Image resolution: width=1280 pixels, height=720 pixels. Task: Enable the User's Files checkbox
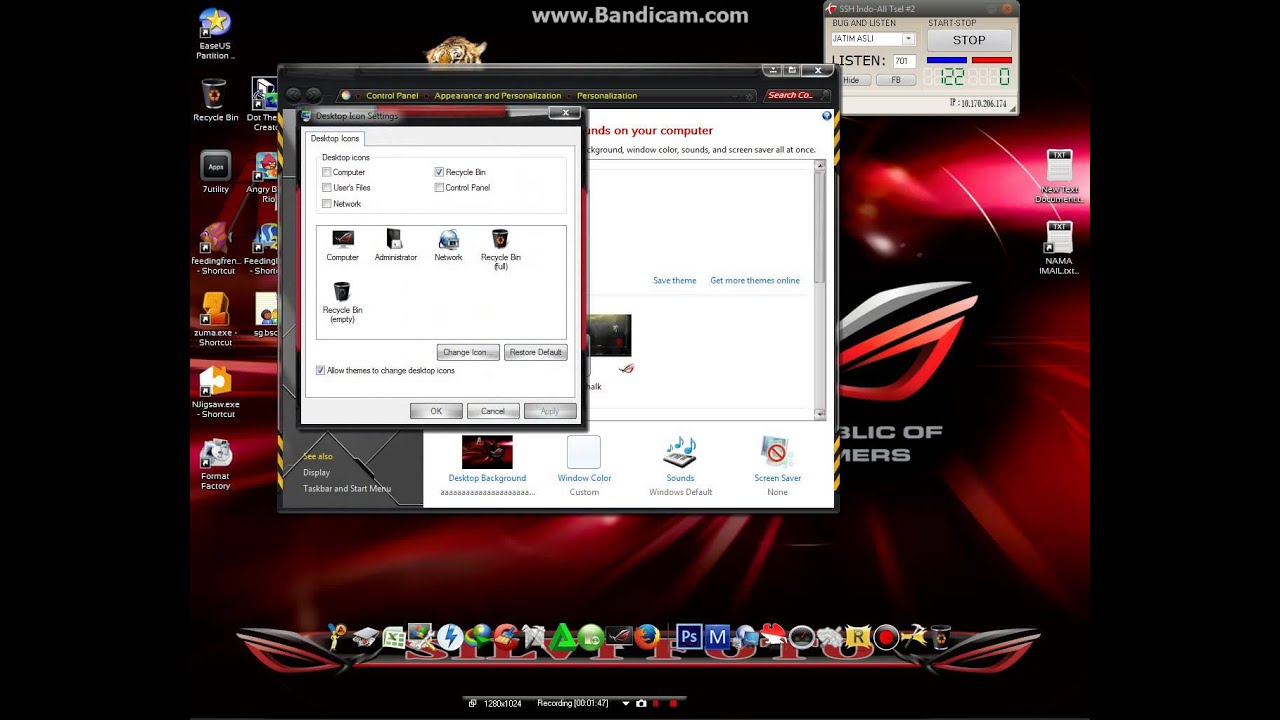[x=327, y=188]
